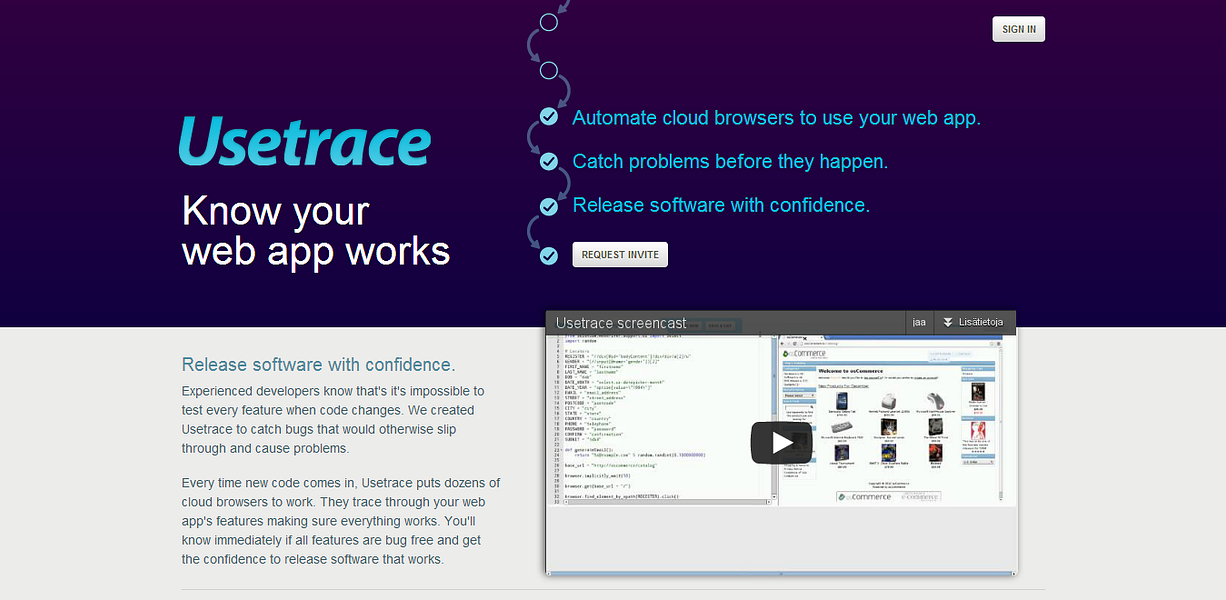Screen dimensions: 1226x600
Task: Click the code editor area in video thumbnail
Action: point(662,420)
